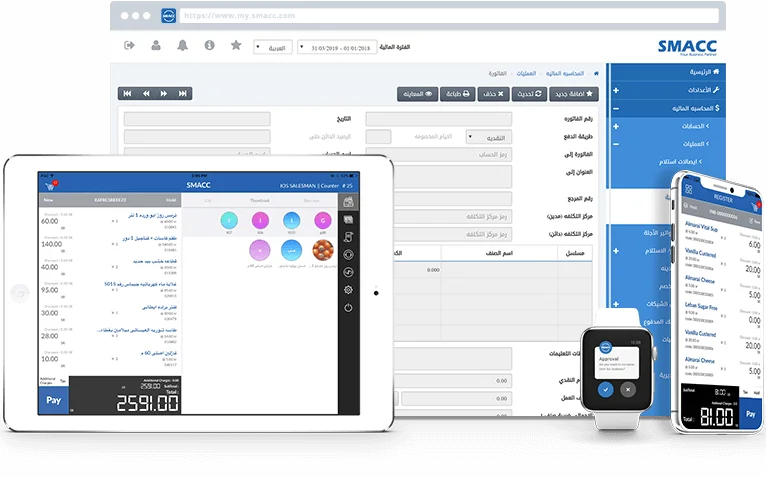The width and height of the screenshot is (766, 477).
Task: Tap the sync icon on tablet sidebar
Action: tap(348, 272)
